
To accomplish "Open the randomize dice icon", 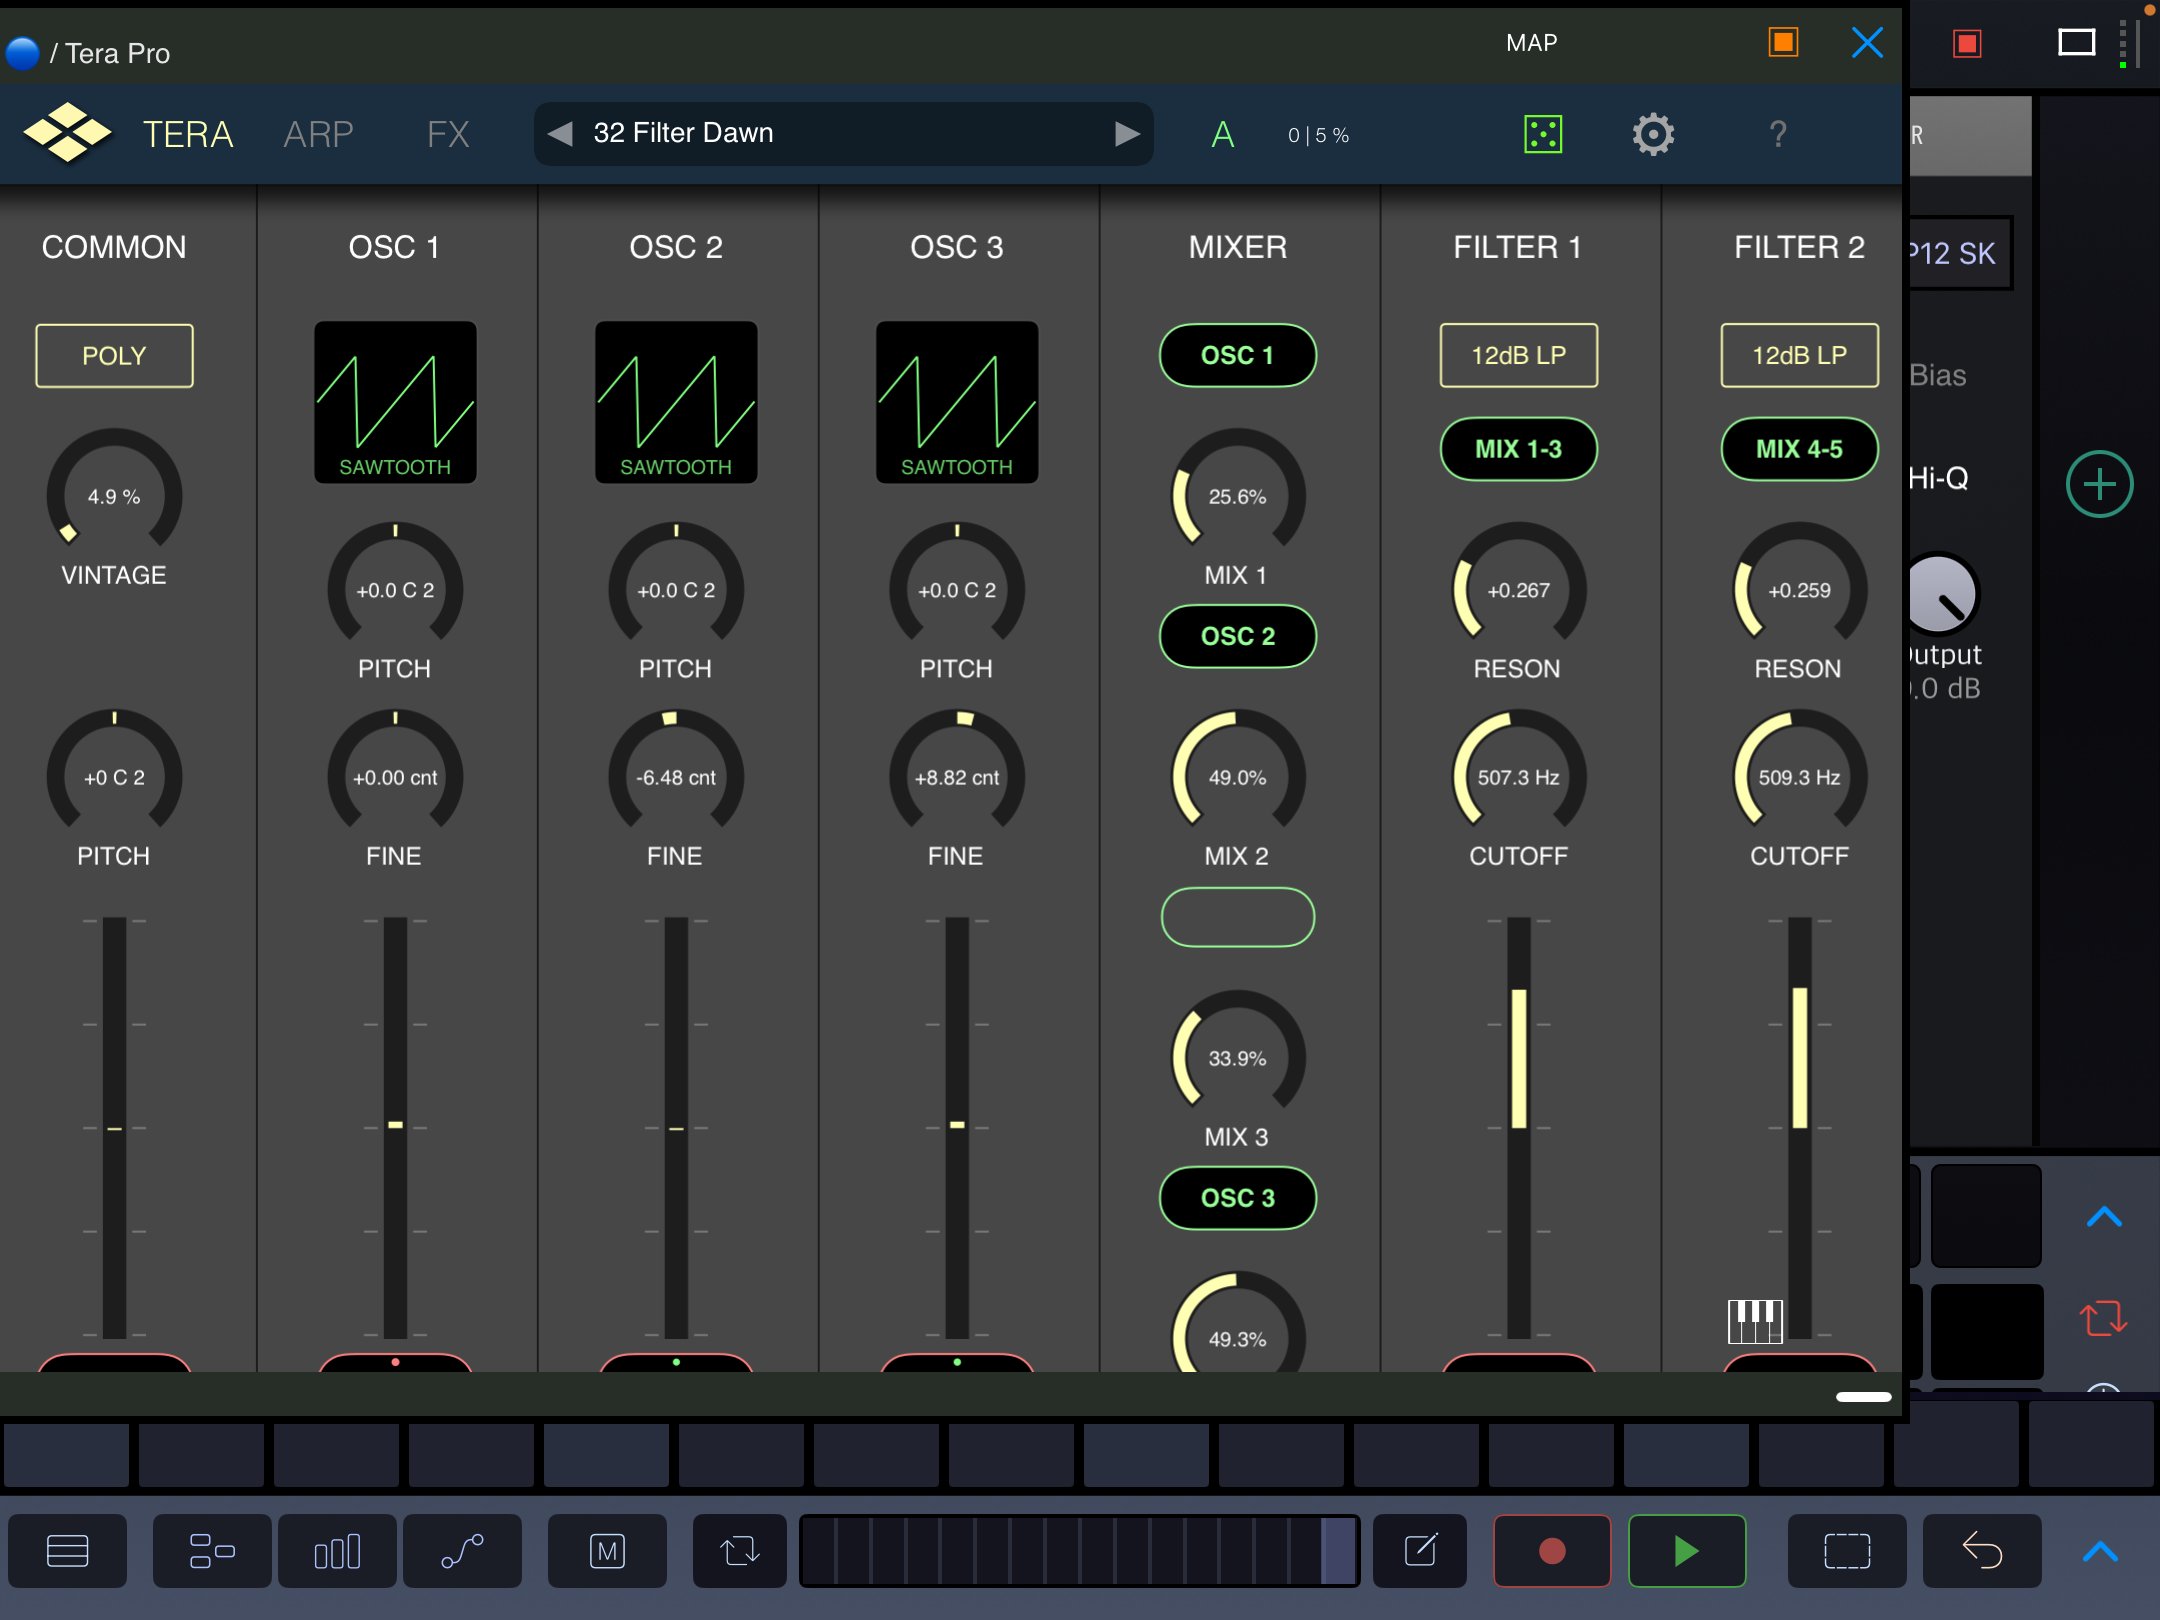I will coord(1543,134).
